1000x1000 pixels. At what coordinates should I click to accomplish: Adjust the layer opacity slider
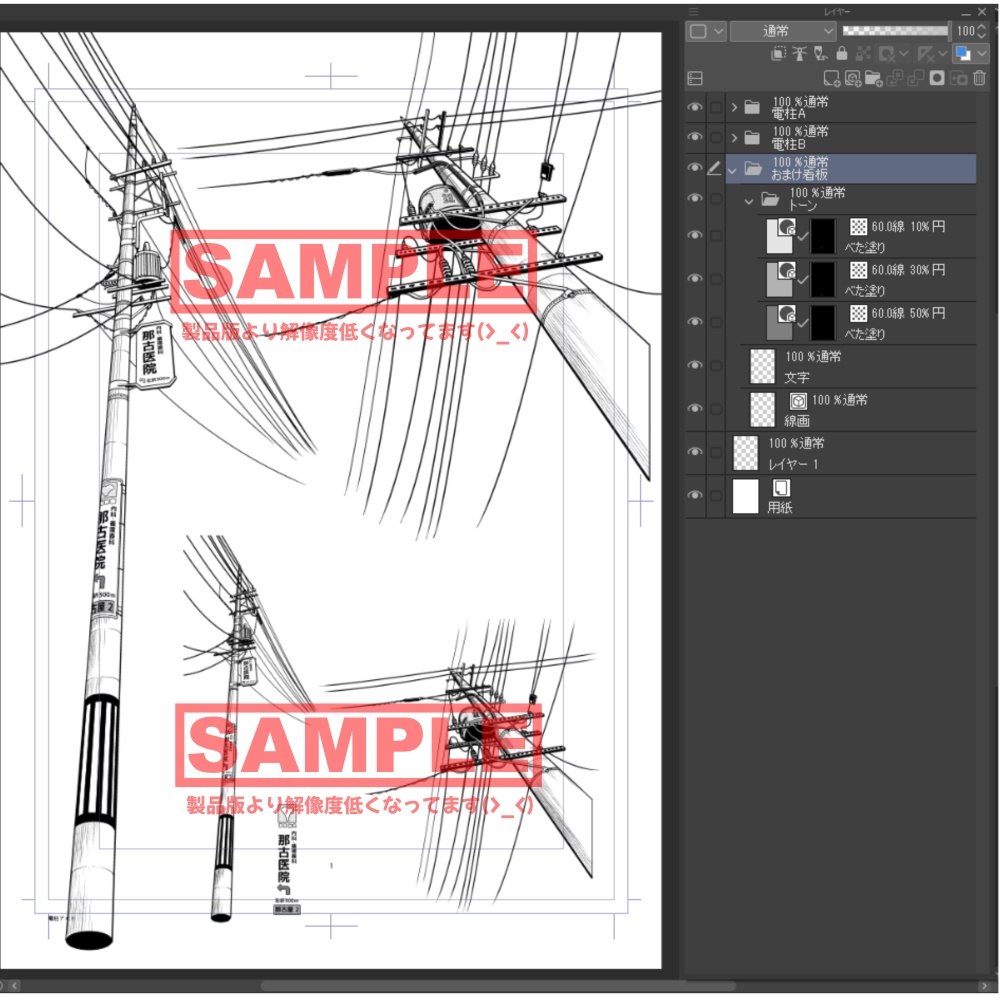coord(895,31)
